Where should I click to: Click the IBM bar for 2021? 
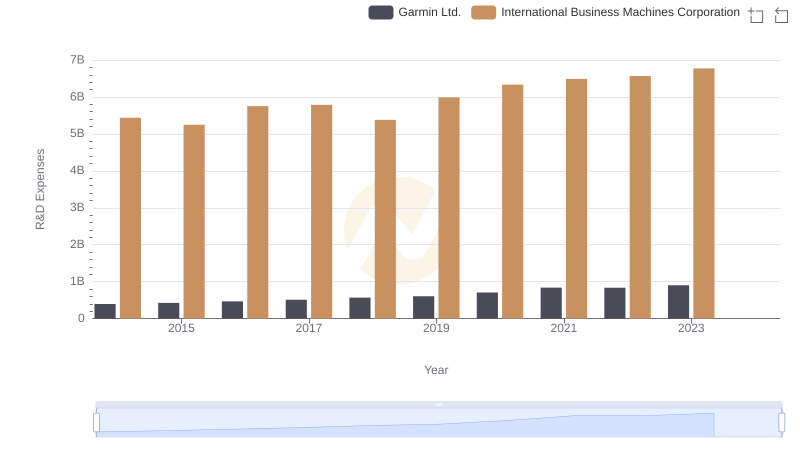pos(576,198)
